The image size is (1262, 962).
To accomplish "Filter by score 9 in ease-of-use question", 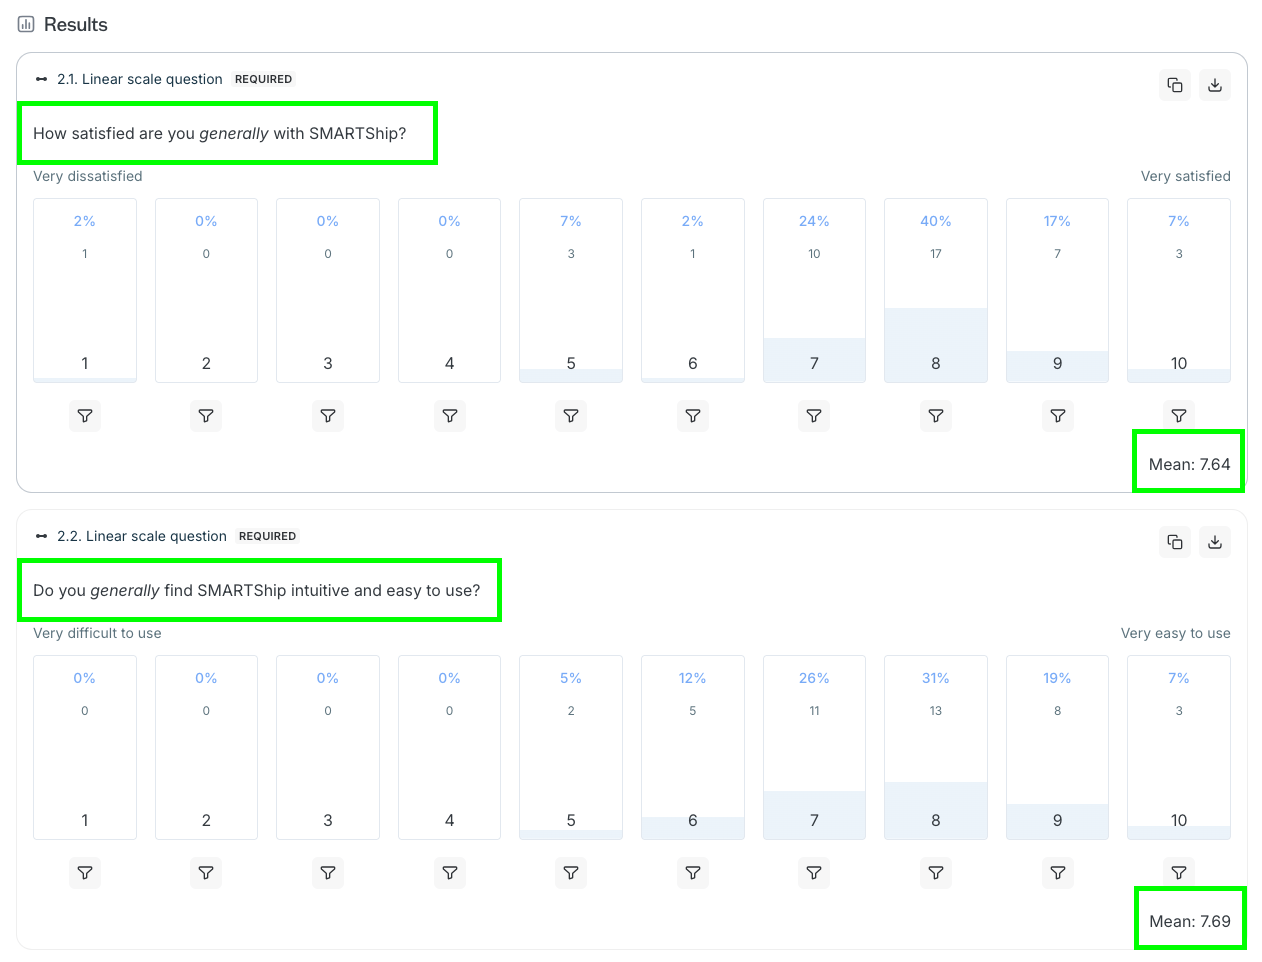I will click(x=1057, y=873).
